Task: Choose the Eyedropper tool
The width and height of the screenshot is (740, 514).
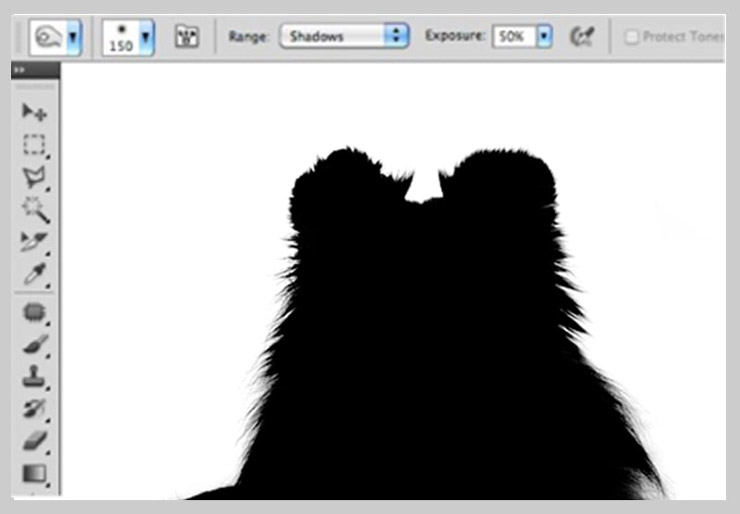Action: click(x=35, y=274)
